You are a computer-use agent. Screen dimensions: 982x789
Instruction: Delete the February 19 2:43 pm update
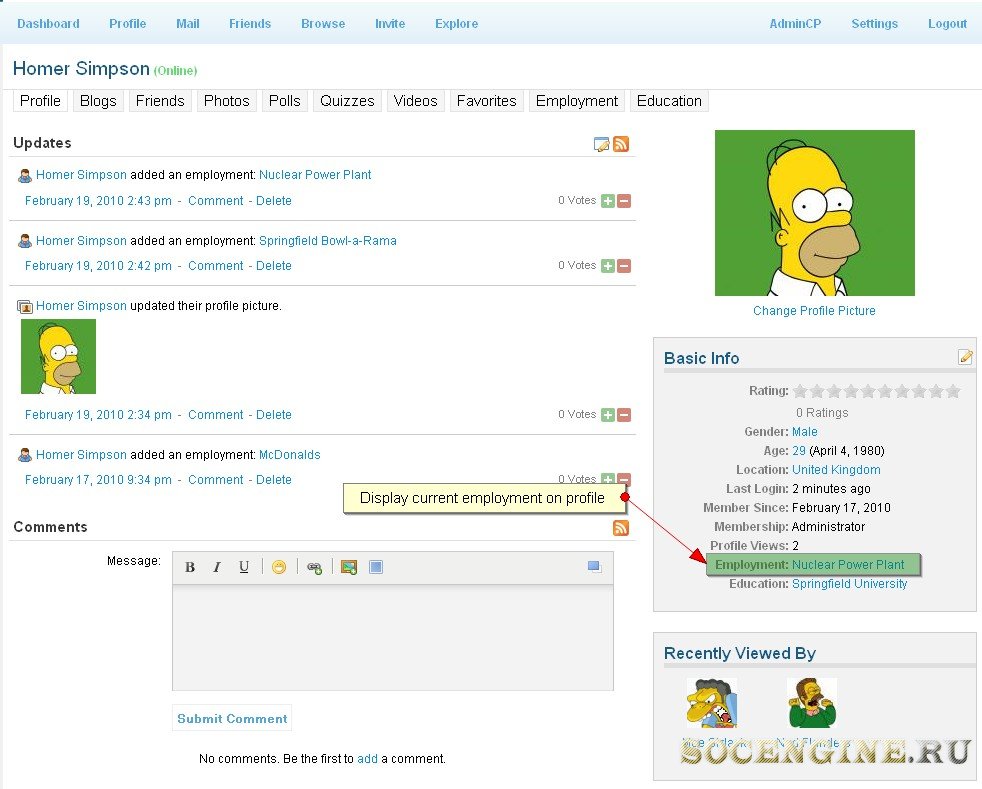tap(274, 201)
